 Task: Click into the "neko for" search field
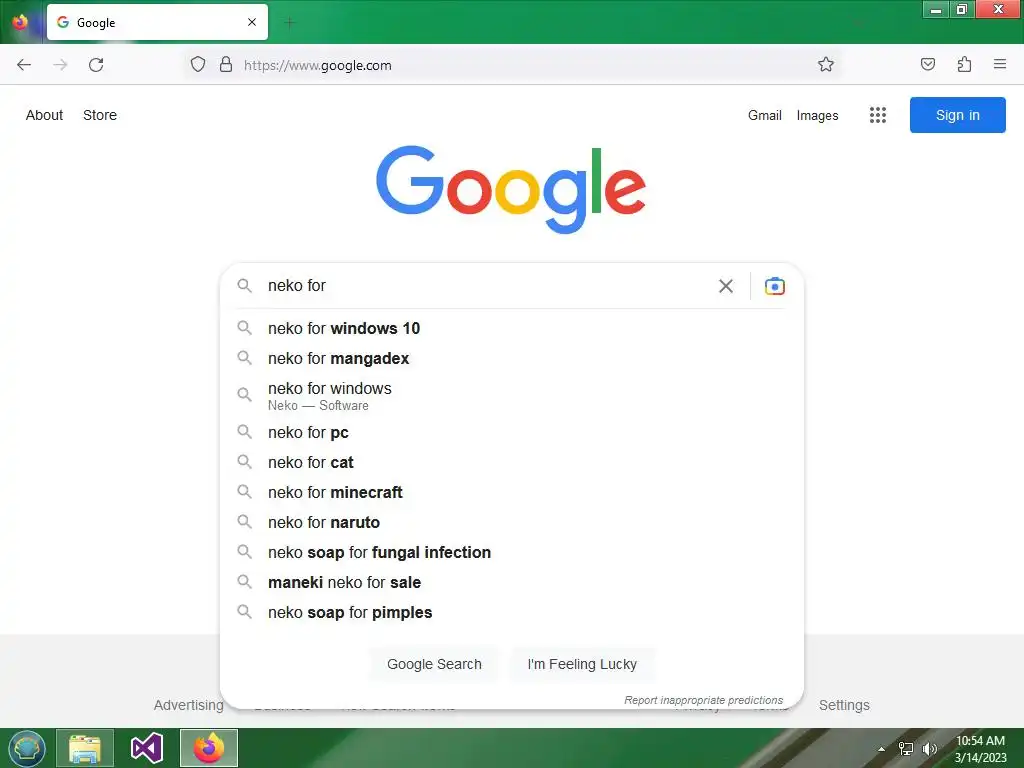(487, 286)
